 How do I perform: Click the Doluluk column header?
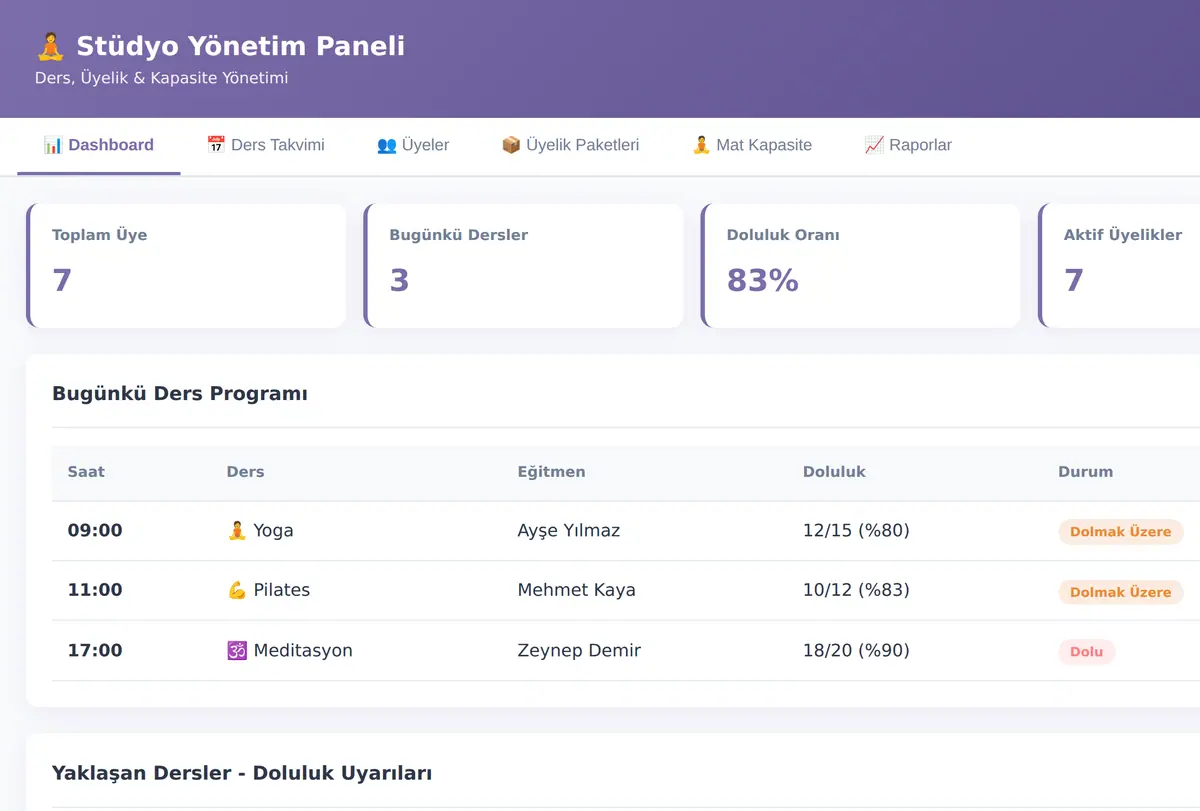tap(834, 472)
